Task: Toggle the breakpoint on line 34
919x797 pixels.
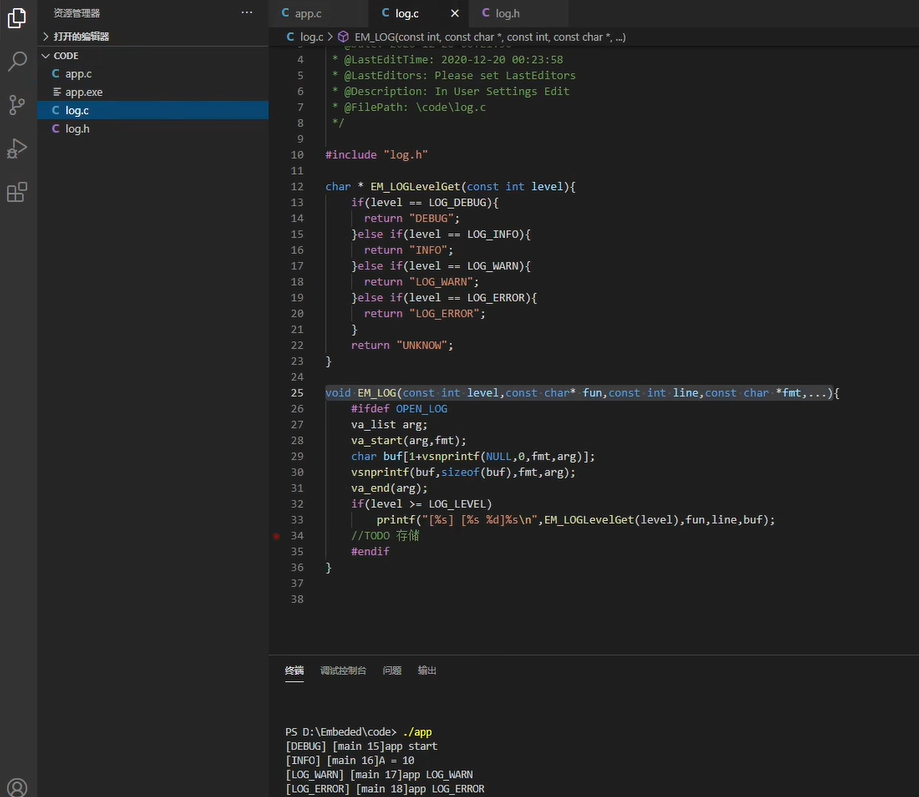Action: (x=277, y=536)
